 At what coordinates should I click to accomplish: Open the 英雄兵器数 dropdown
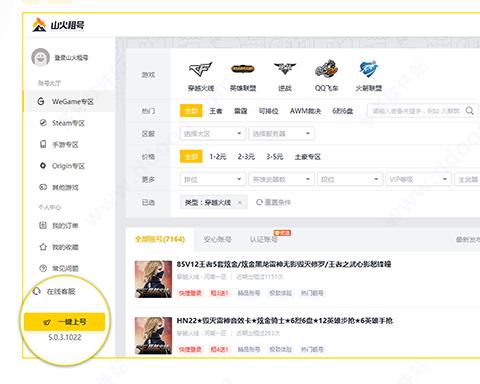click(x=281, y=179)
